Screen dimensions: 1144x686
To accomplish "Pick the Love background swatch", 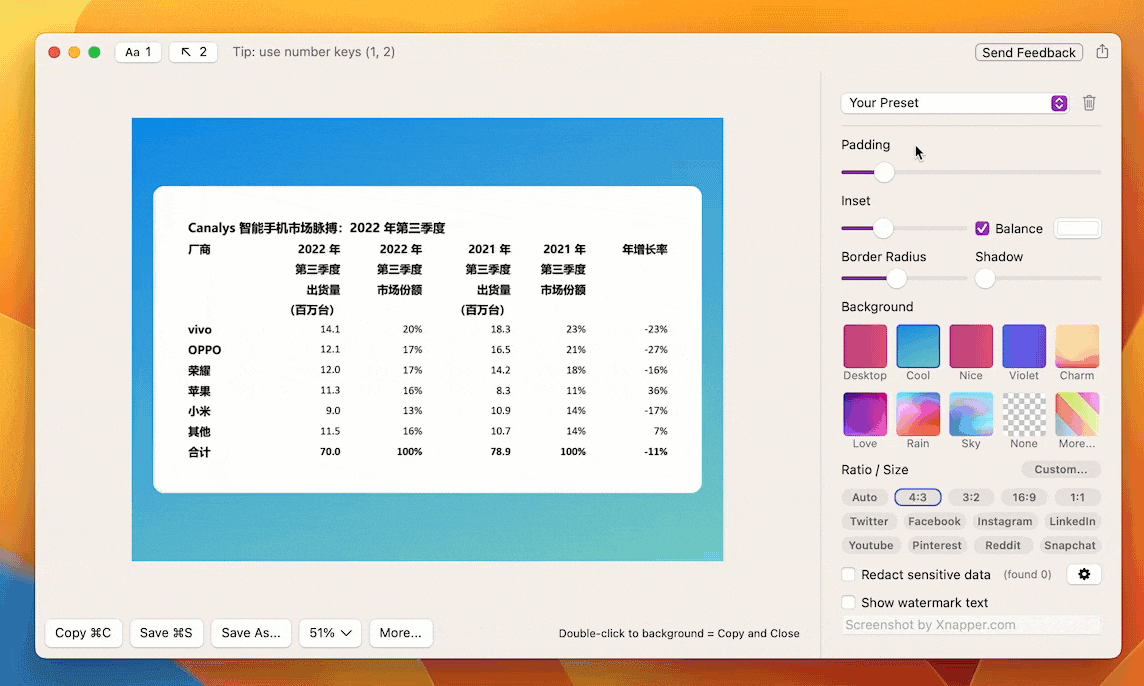I will pos(865,414).
